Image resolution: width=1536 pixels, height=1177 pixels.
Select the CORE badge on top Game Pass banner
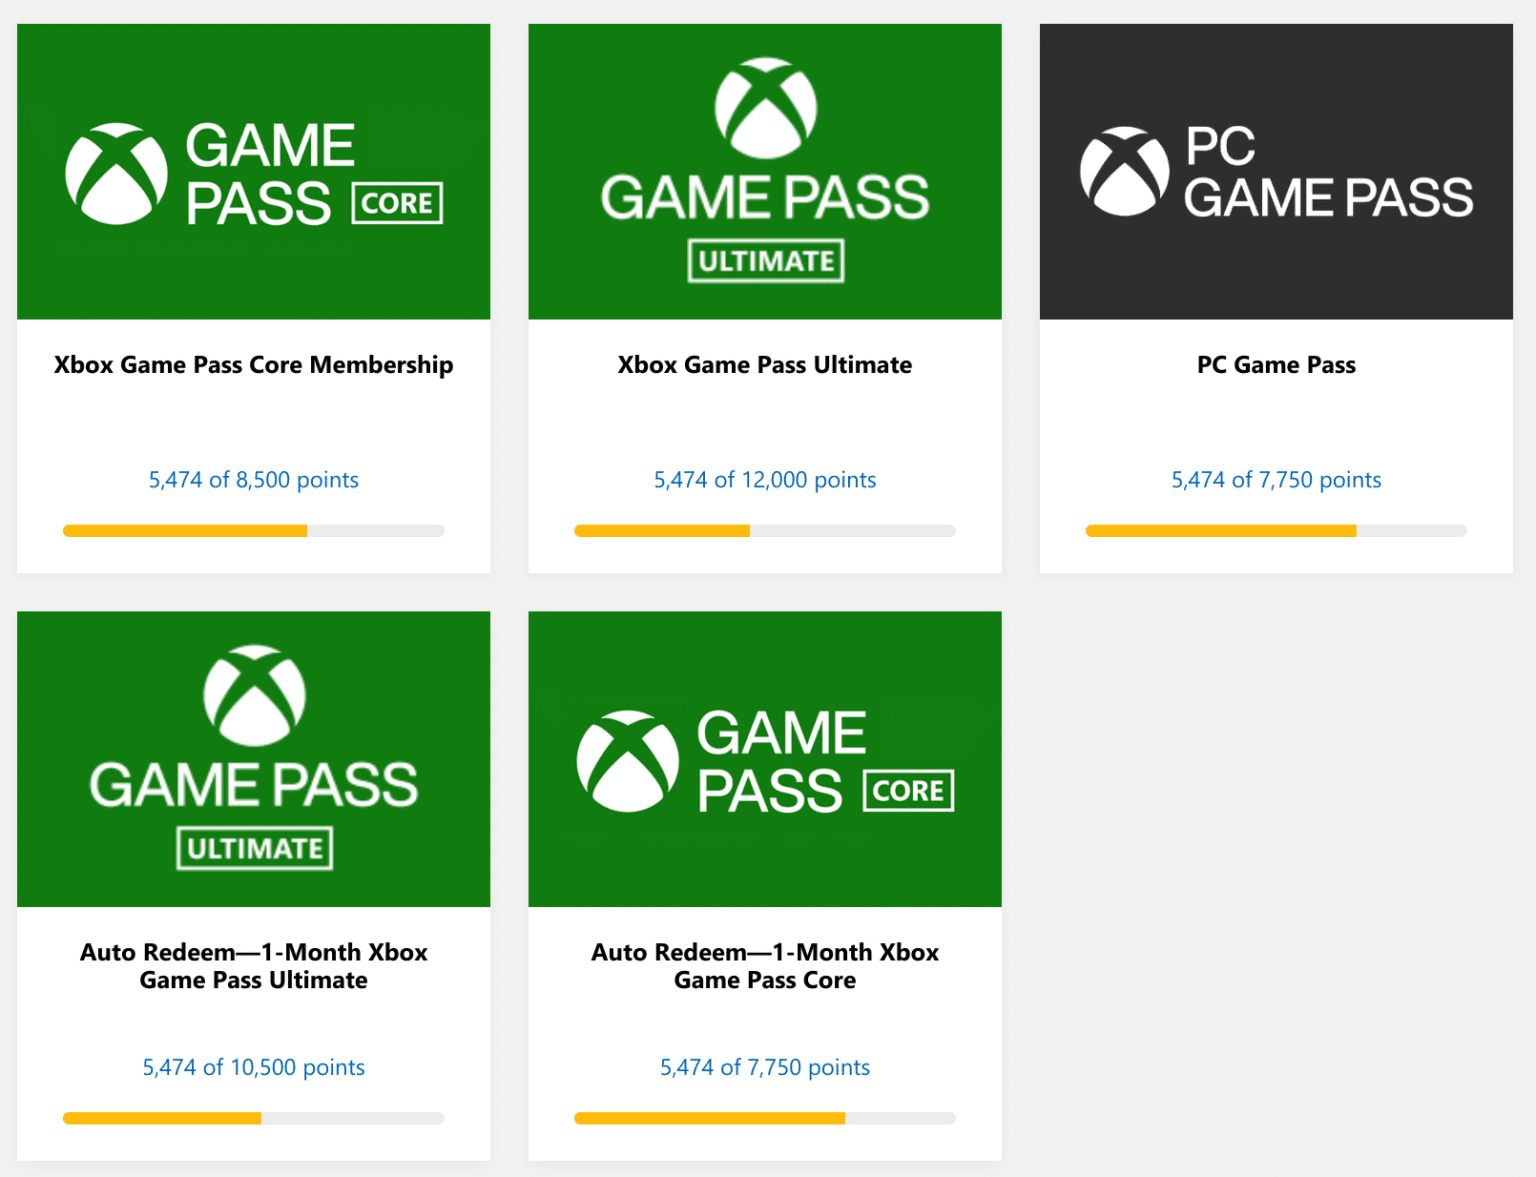click(397, 202)
